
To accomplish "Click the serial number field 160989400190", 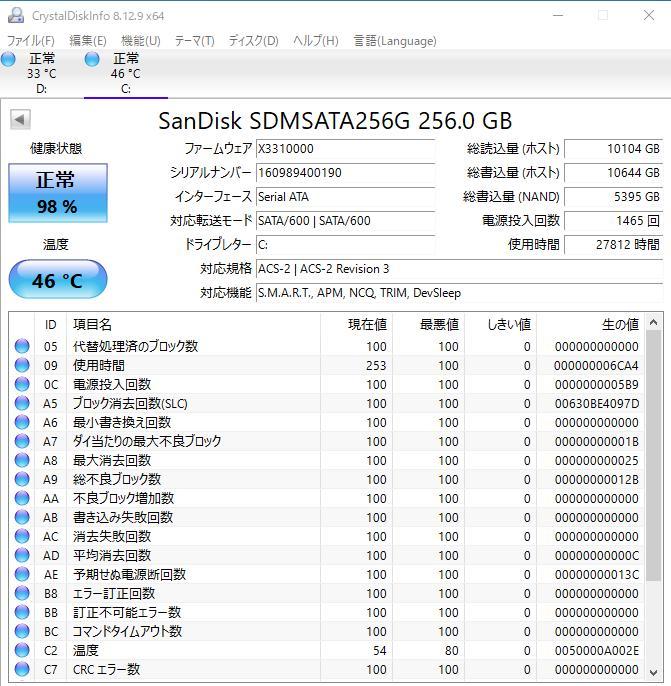I will click(345, 173).
